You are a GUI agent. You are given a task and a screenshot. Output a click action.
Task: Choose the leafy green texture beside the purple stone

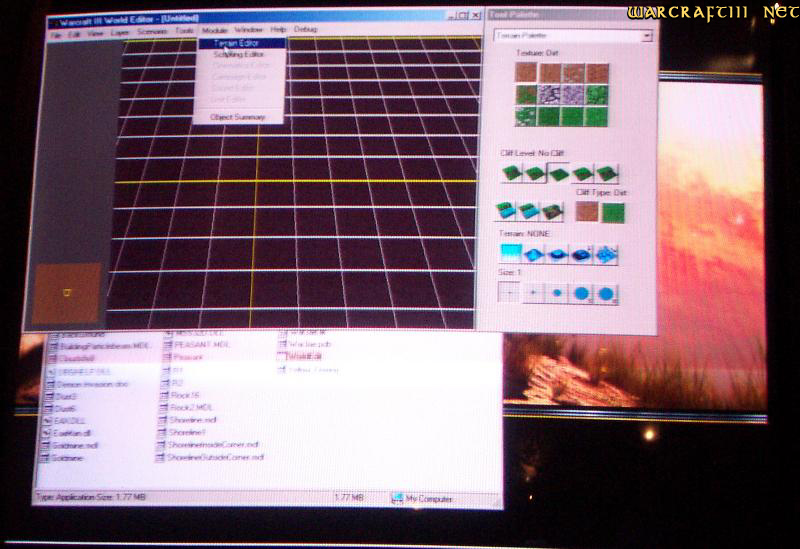[596, 94]
